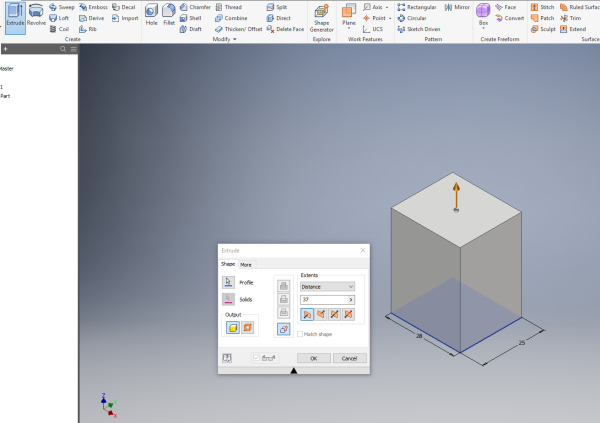Click the Thread feature tool
600x423 pixels.
228,7
